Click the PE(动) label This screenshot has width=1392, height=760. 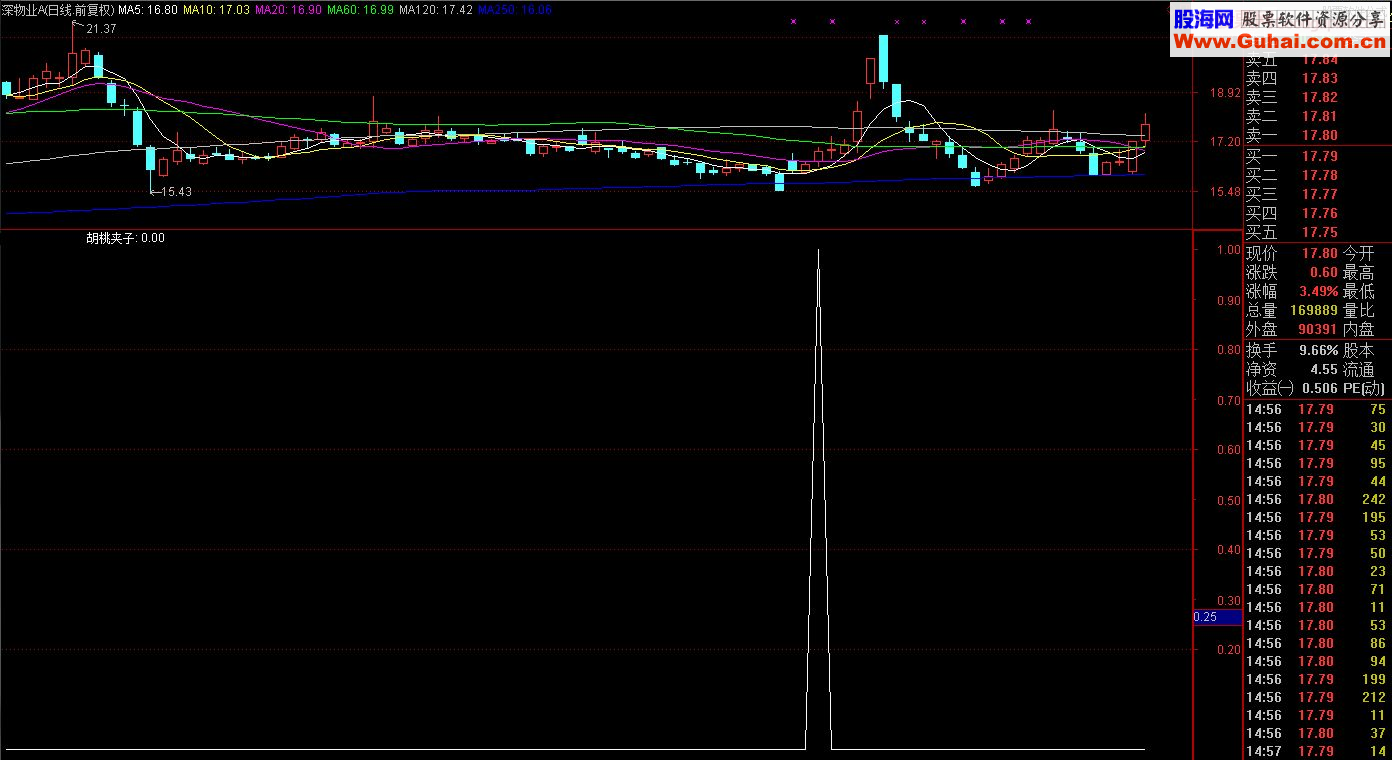(1364, 389)
